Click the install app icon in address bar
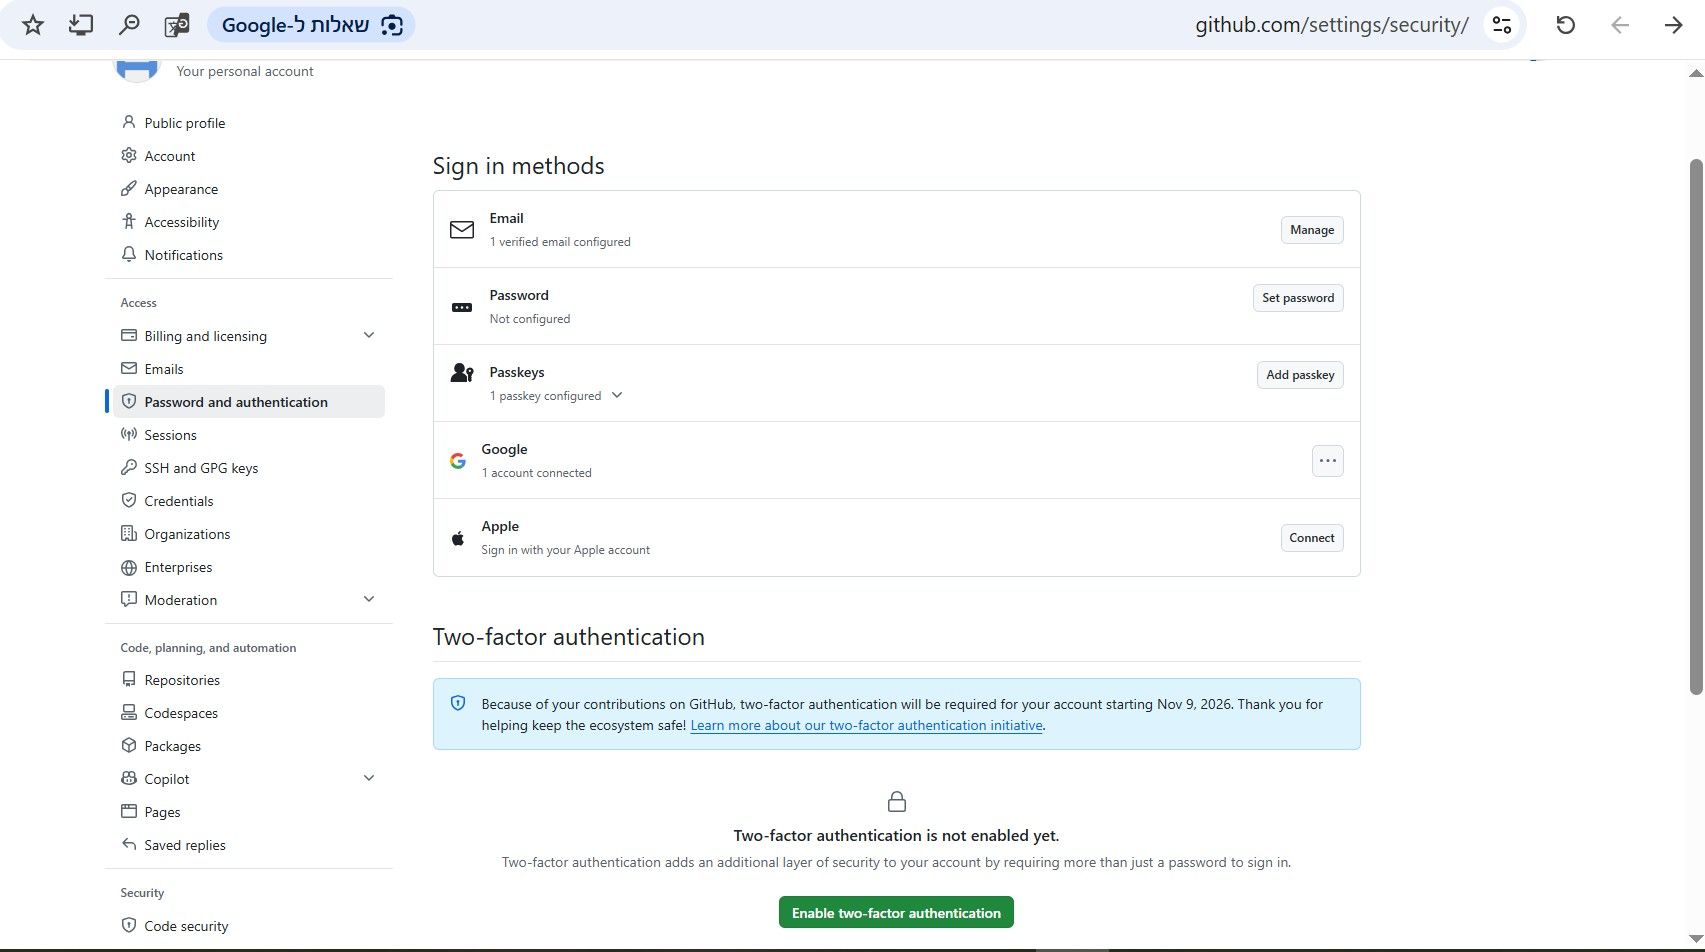The image size is (1705, 952). (81, 25)
